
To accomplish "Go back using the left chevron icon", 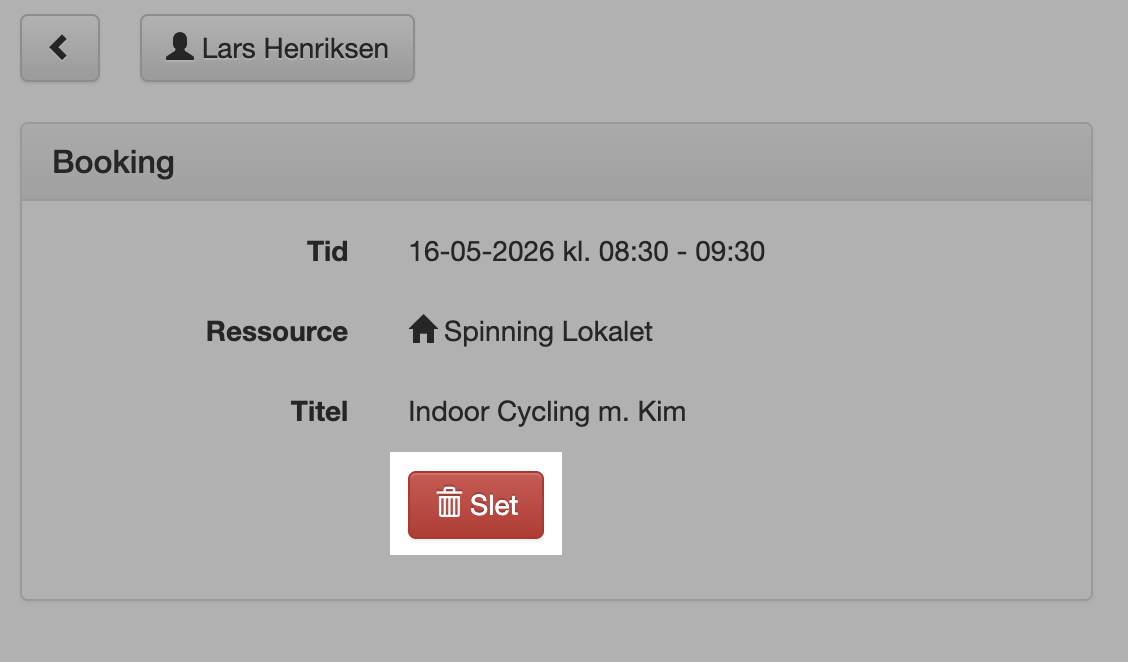I will coord(59,48).
